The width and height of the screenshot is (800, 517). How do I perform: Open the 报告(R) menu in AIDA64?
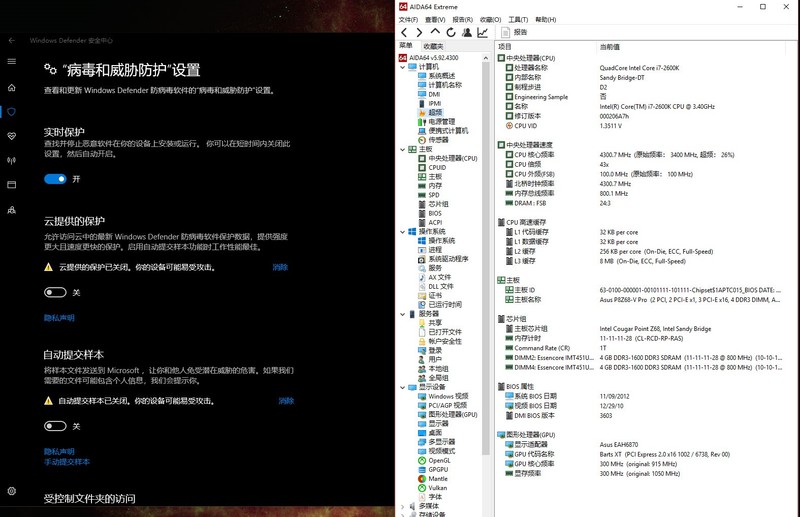click(463, 19)
